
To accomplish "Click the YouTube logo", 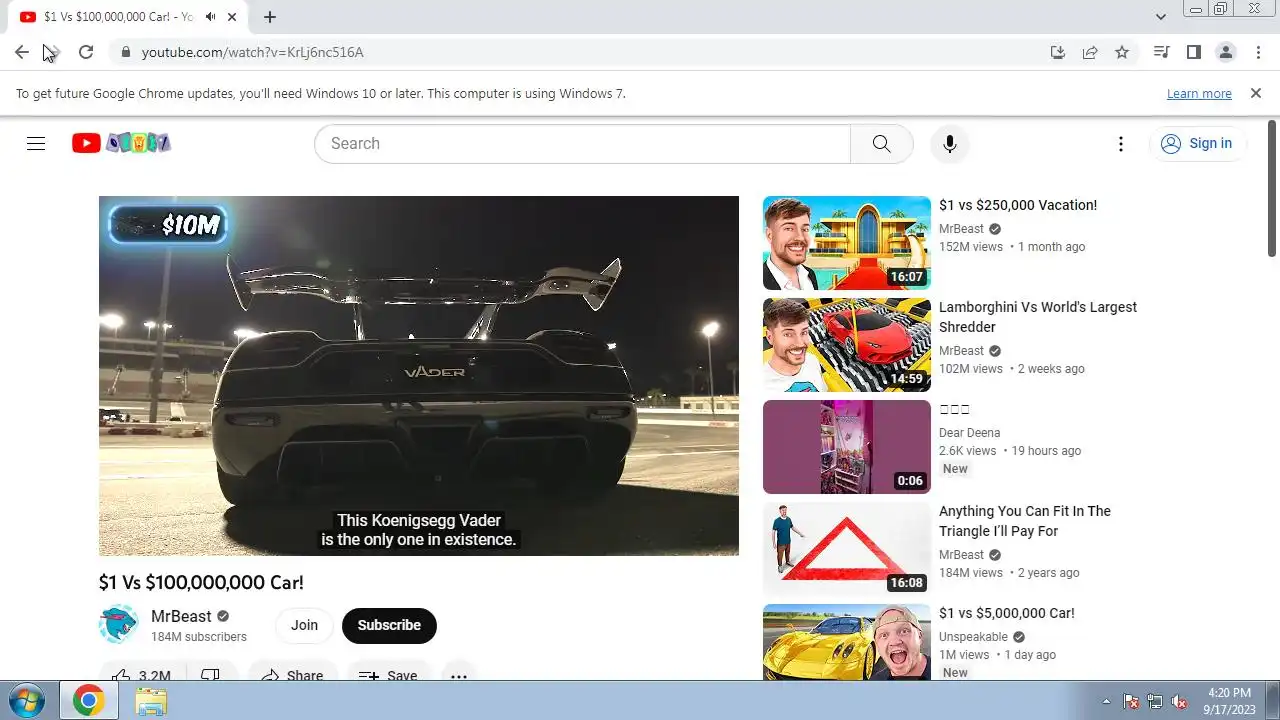I will point(121,143).
